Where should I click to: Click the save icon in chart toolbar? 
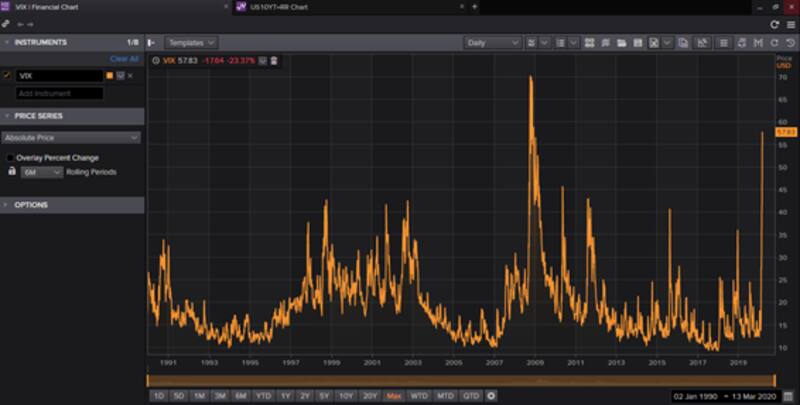coord(637,43)
